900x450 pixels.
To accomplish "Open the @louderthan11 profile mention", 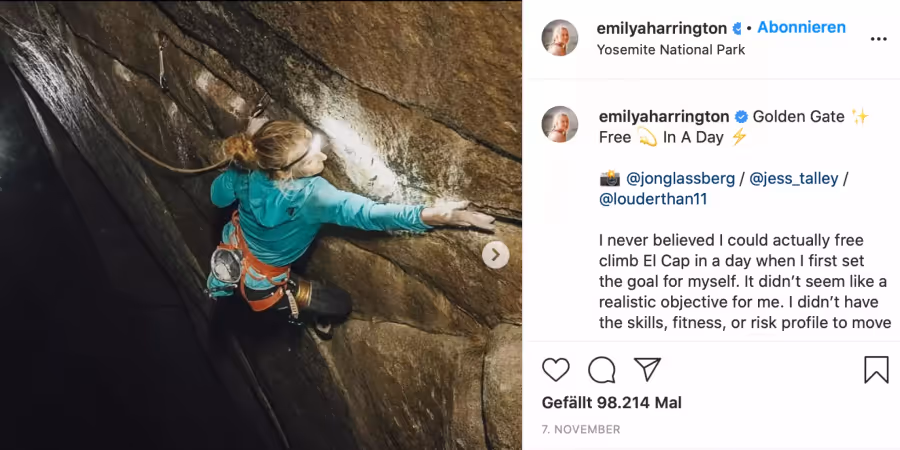I will coord(653,199).
